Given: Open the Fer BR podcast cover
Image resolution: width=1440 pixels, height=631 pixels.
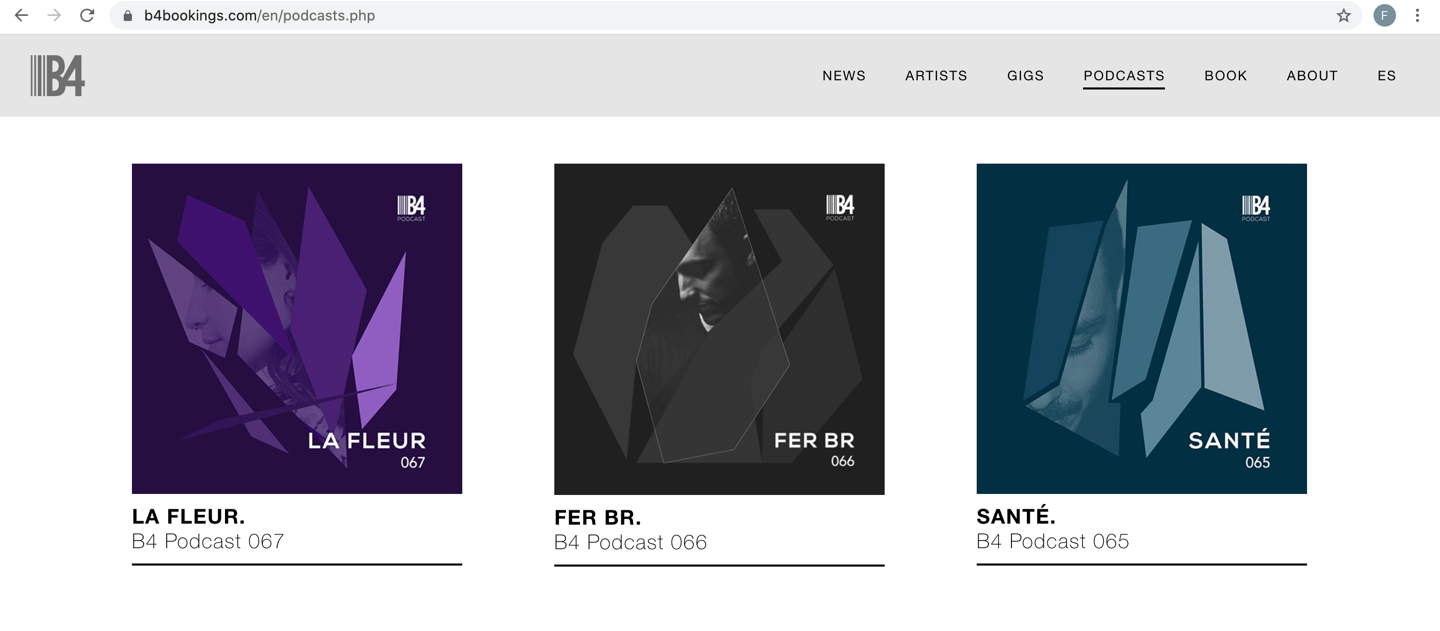Looking at the screenshot, I should tap(719, 328).
